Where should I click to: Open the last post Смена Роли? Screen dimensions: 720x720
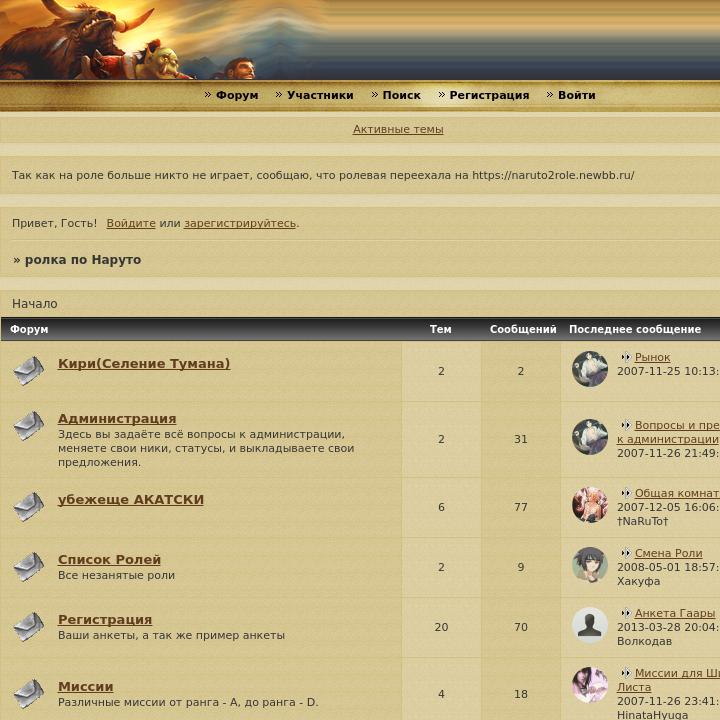[x=668, y=553]
